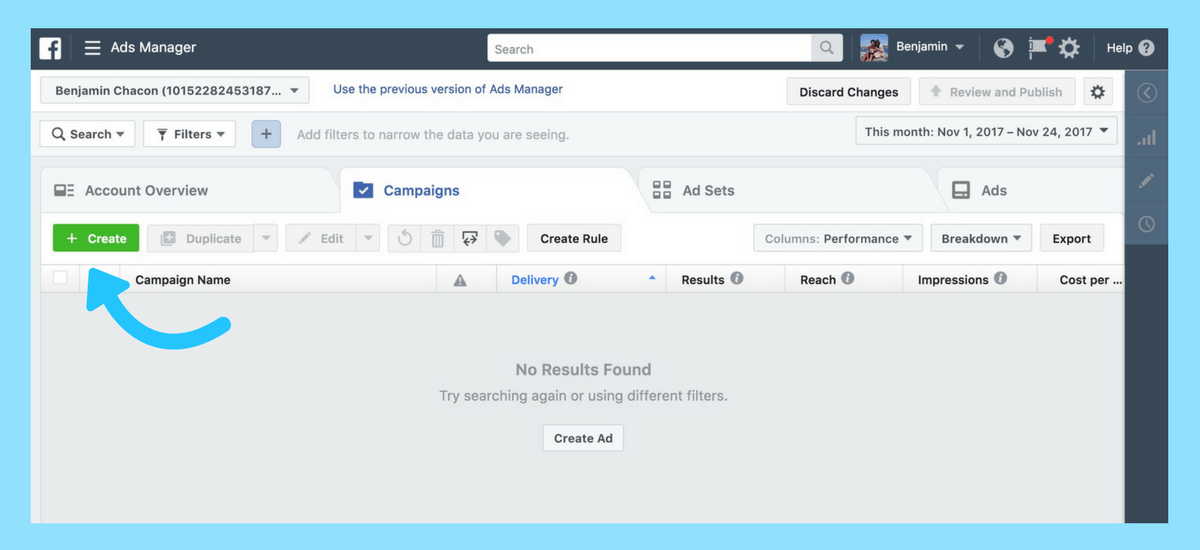Open the This month date range dropdown

point(986,132)
